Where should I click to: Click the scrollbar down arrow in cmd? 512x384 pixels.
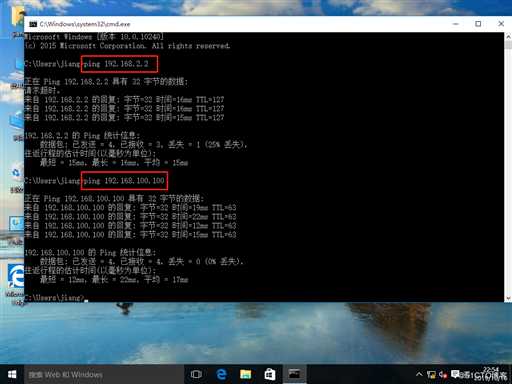508,298
